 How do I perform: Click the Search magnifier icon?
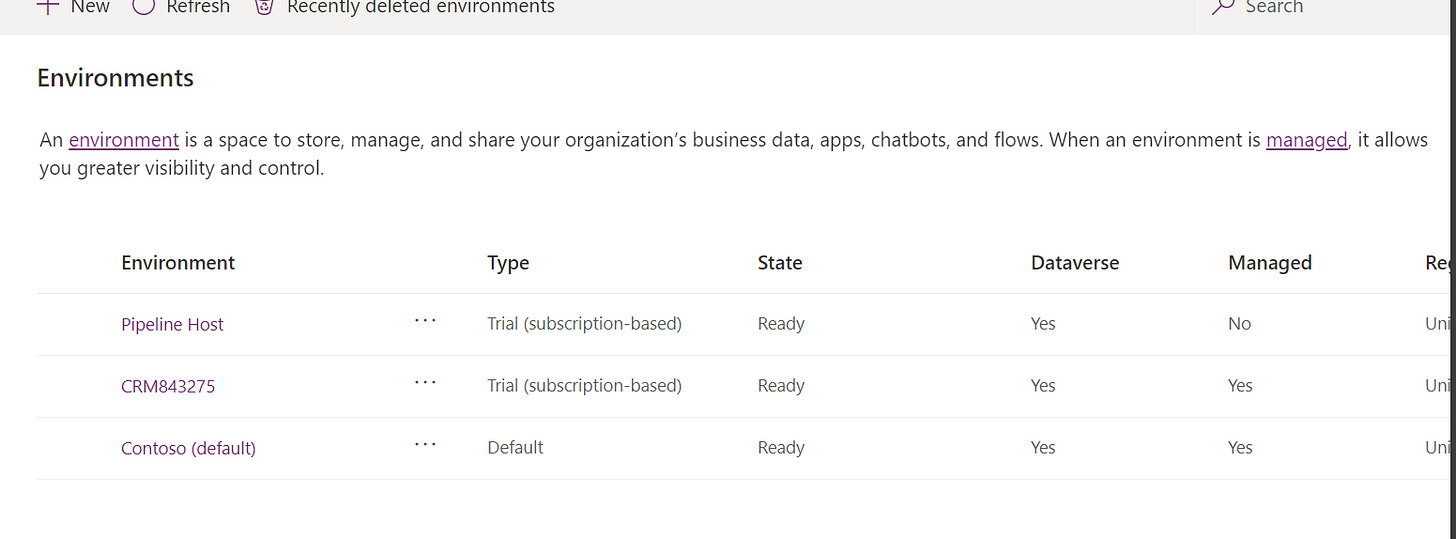tap(1222, 7)
